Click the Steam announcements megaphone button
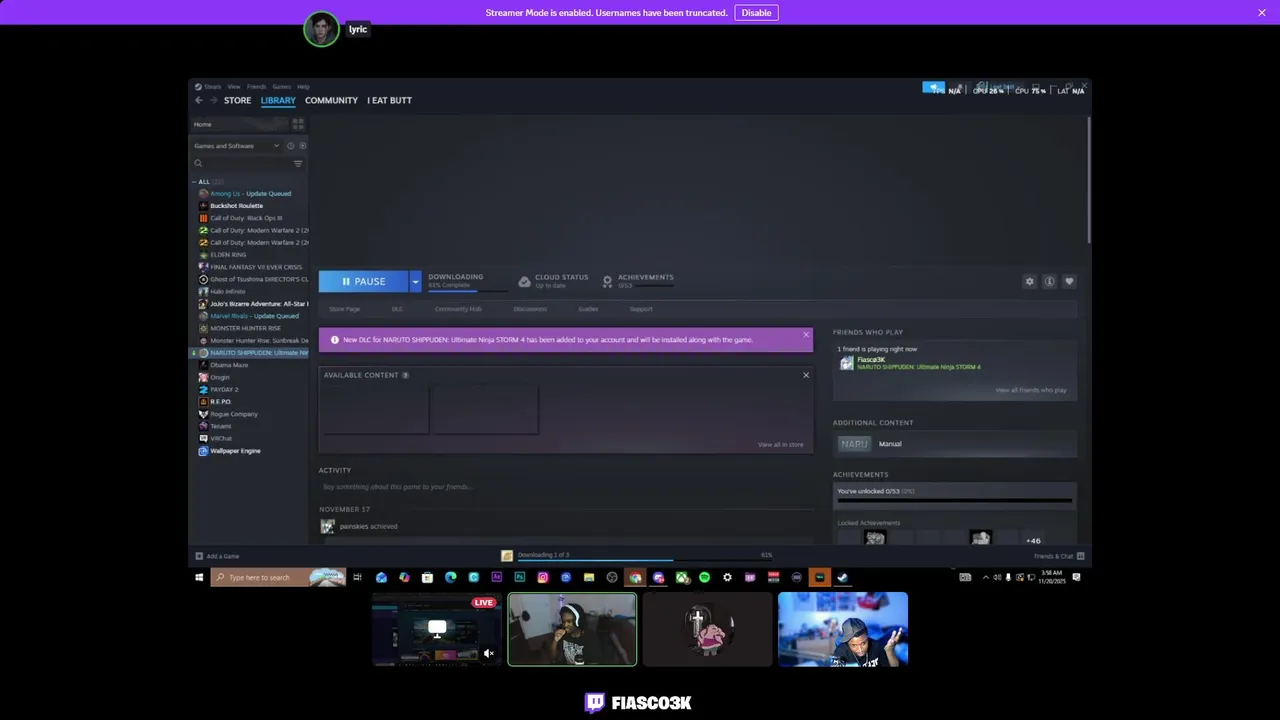Image resolution: width=1280 pixels, height=720 pixels. (x=933, y=88)
